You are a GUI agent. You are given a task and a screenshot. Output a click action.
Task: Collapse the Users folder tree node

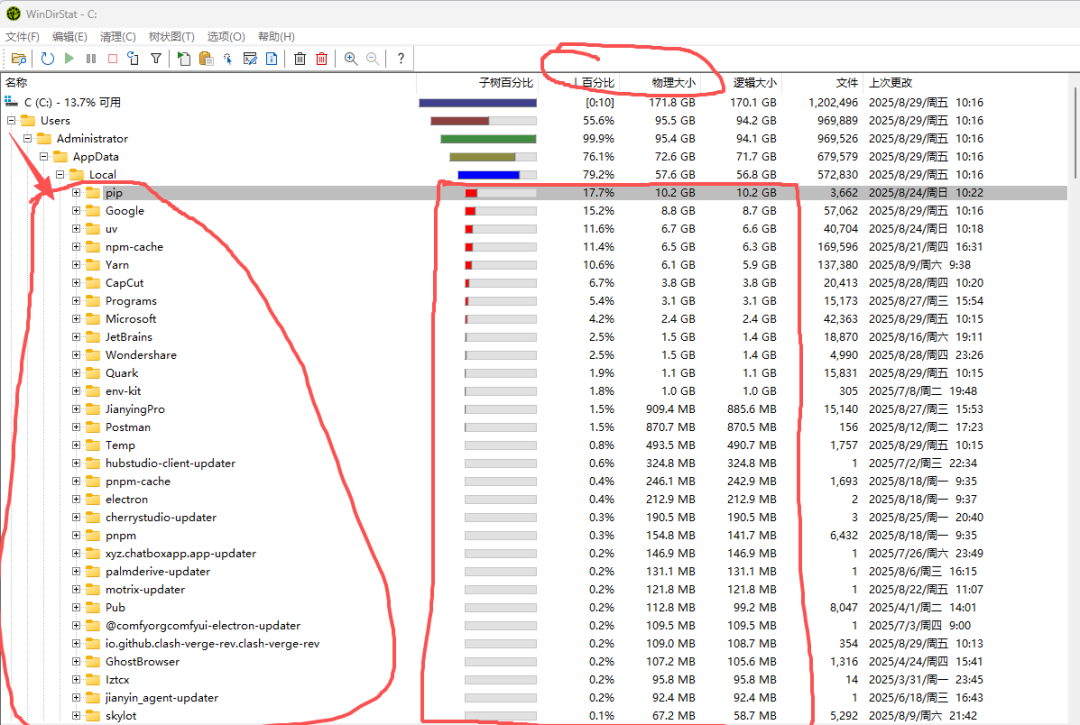click(11, 121)
